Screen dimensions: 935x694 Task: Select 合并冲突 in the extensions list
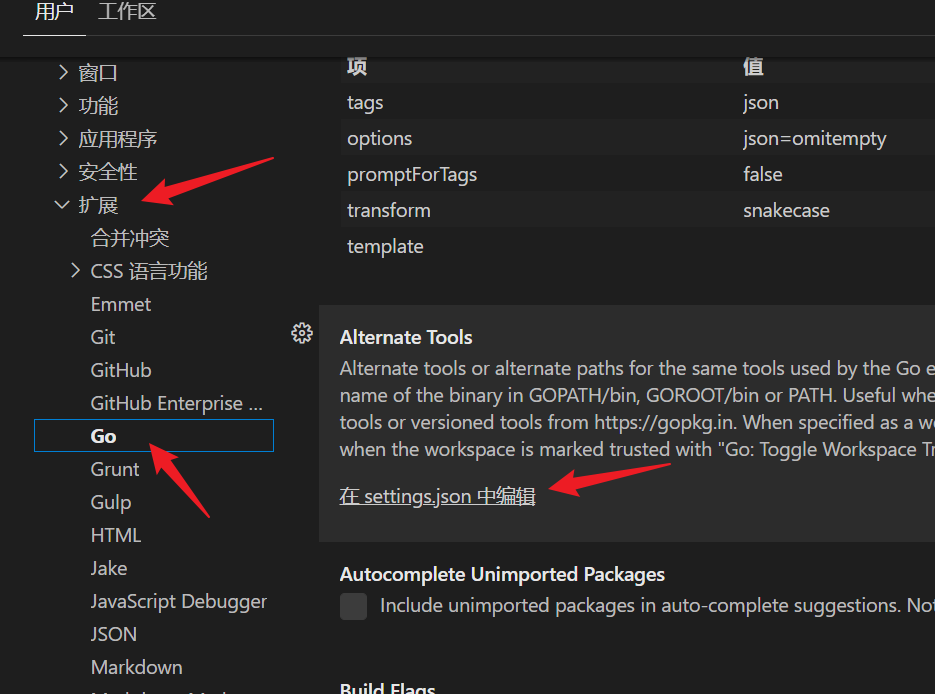point(130,238)
